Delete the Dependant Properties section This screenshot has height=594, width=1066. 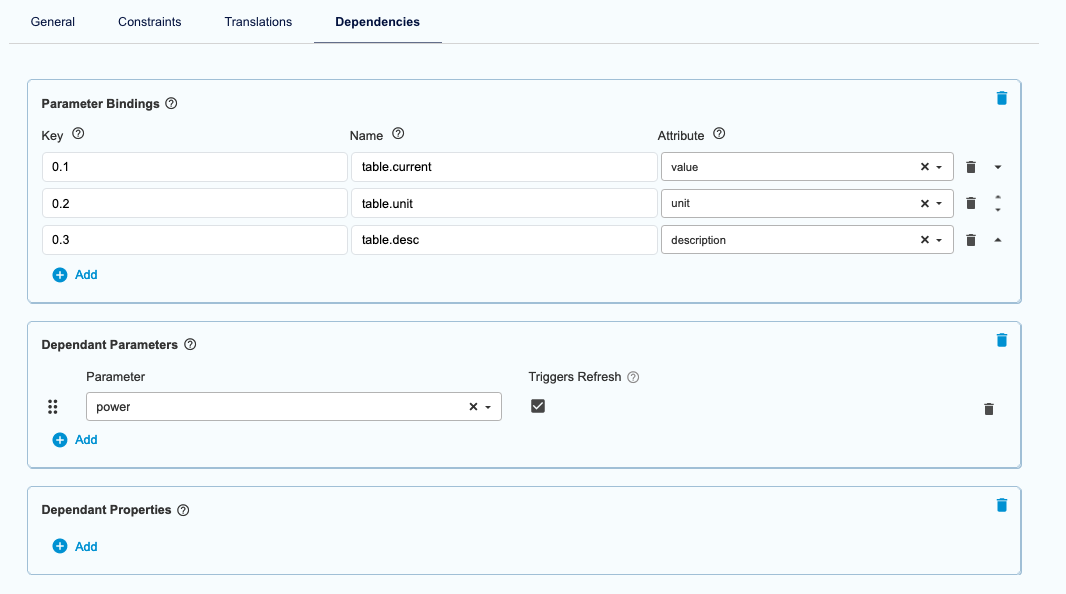coord(1001,505)
